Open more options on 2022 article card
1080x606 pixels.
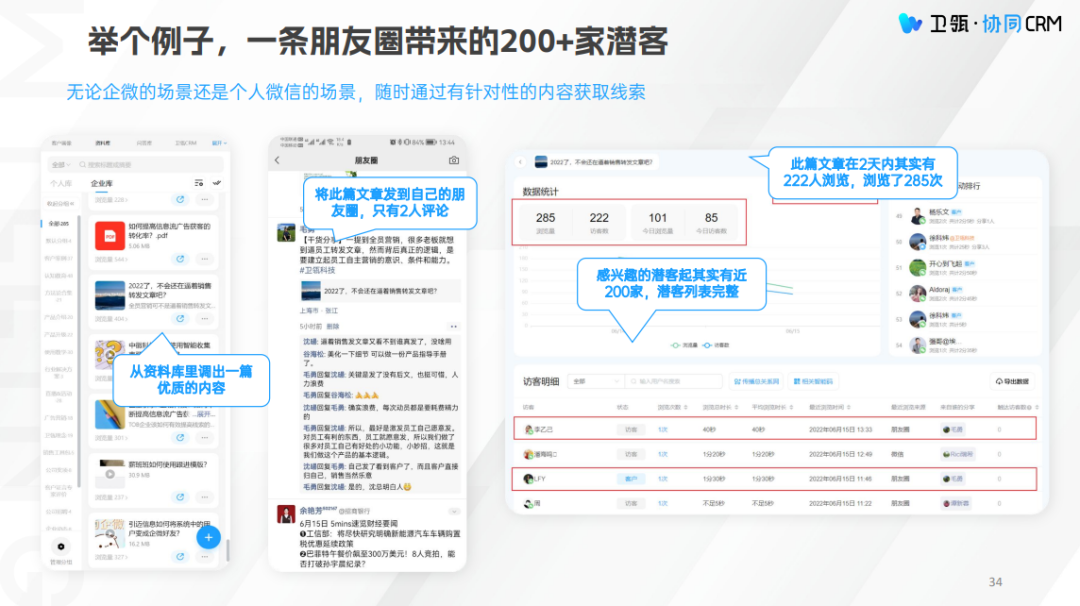tap(205, 318)
